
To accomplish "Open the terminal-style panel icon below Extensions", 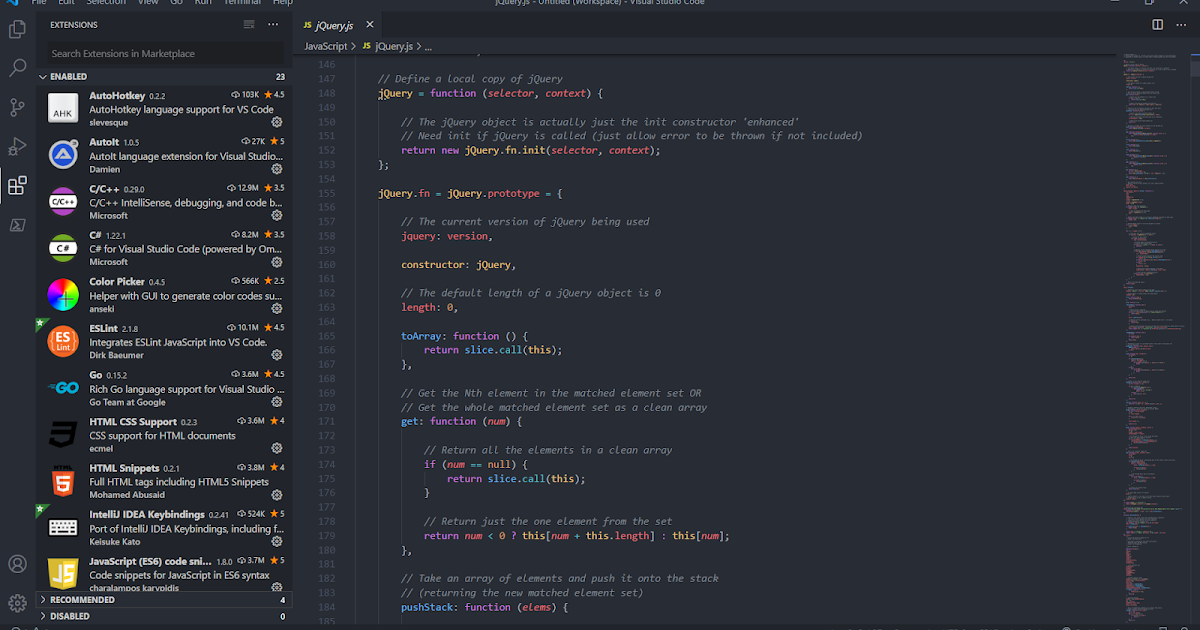I will coord(17,225).
